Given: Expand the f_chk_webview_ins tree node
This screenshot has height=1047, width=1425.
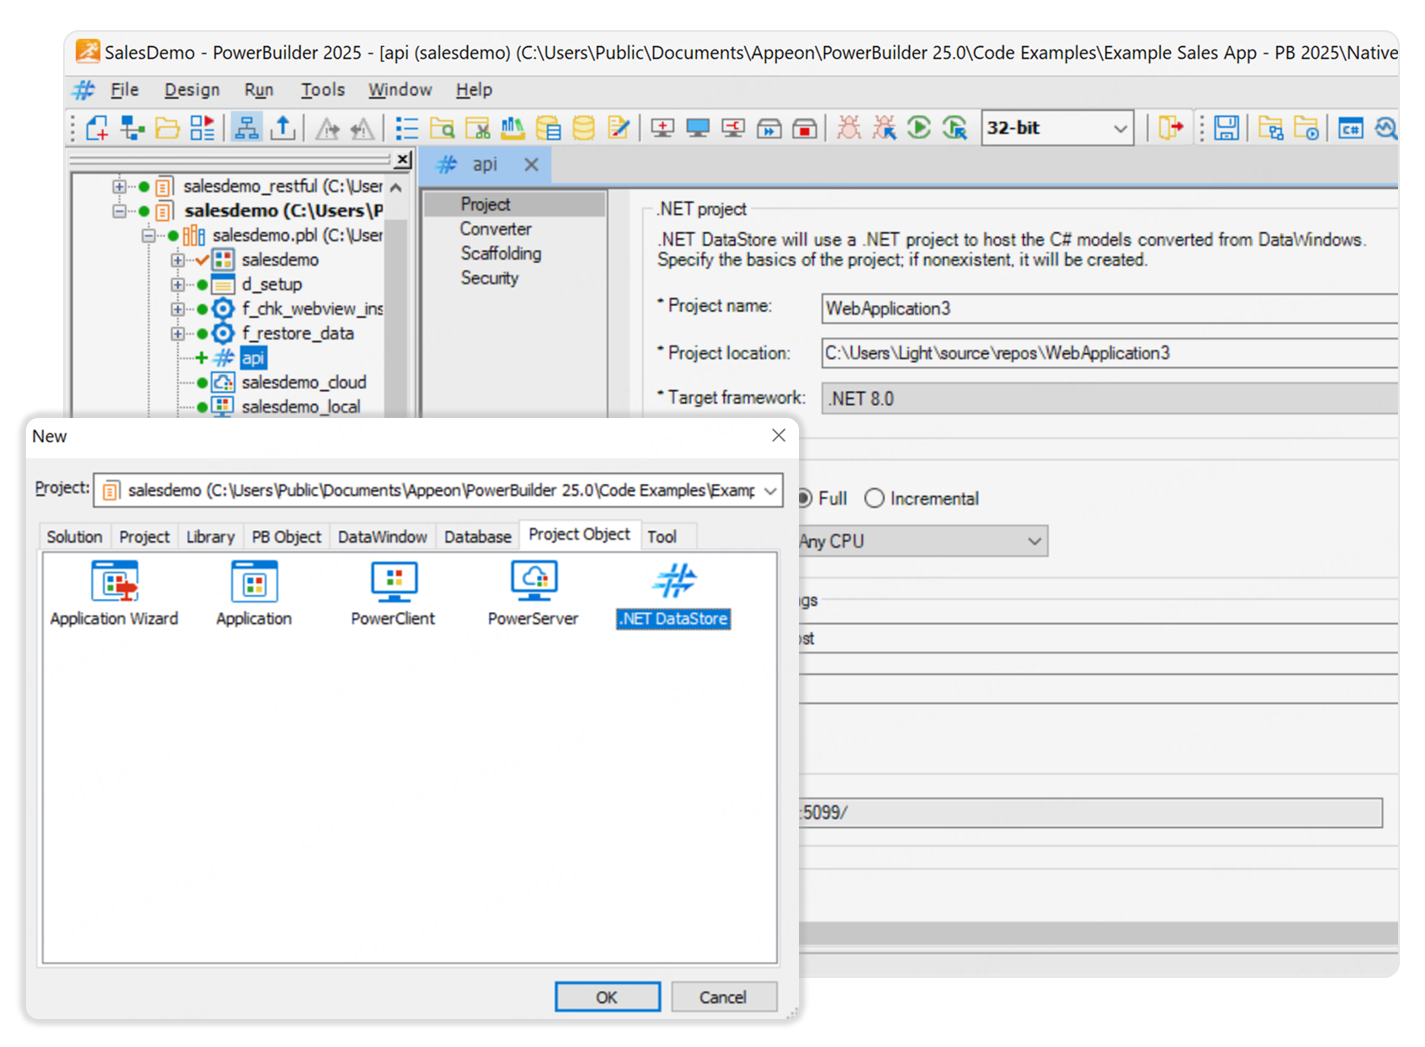Looking at the screenshot, I should (177, 309).
